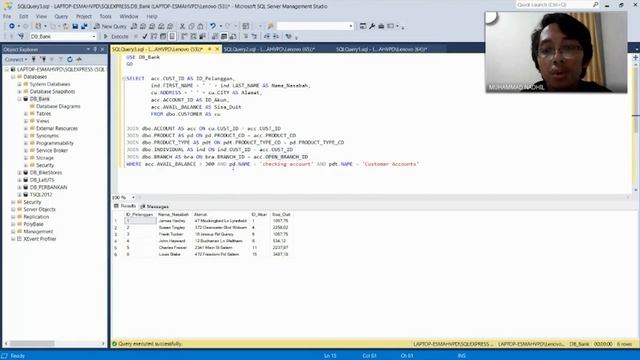Open the Edit menu

pos(23,16)
